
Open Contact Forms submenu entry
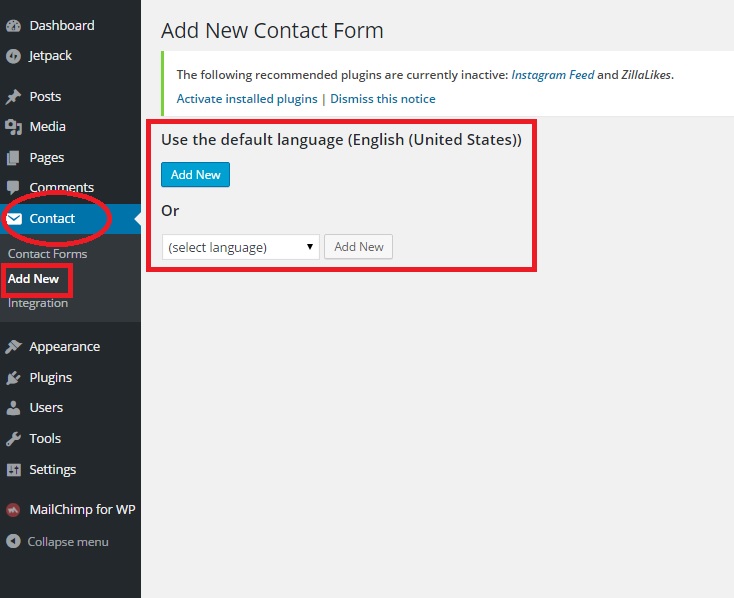(x=48, y=254)
